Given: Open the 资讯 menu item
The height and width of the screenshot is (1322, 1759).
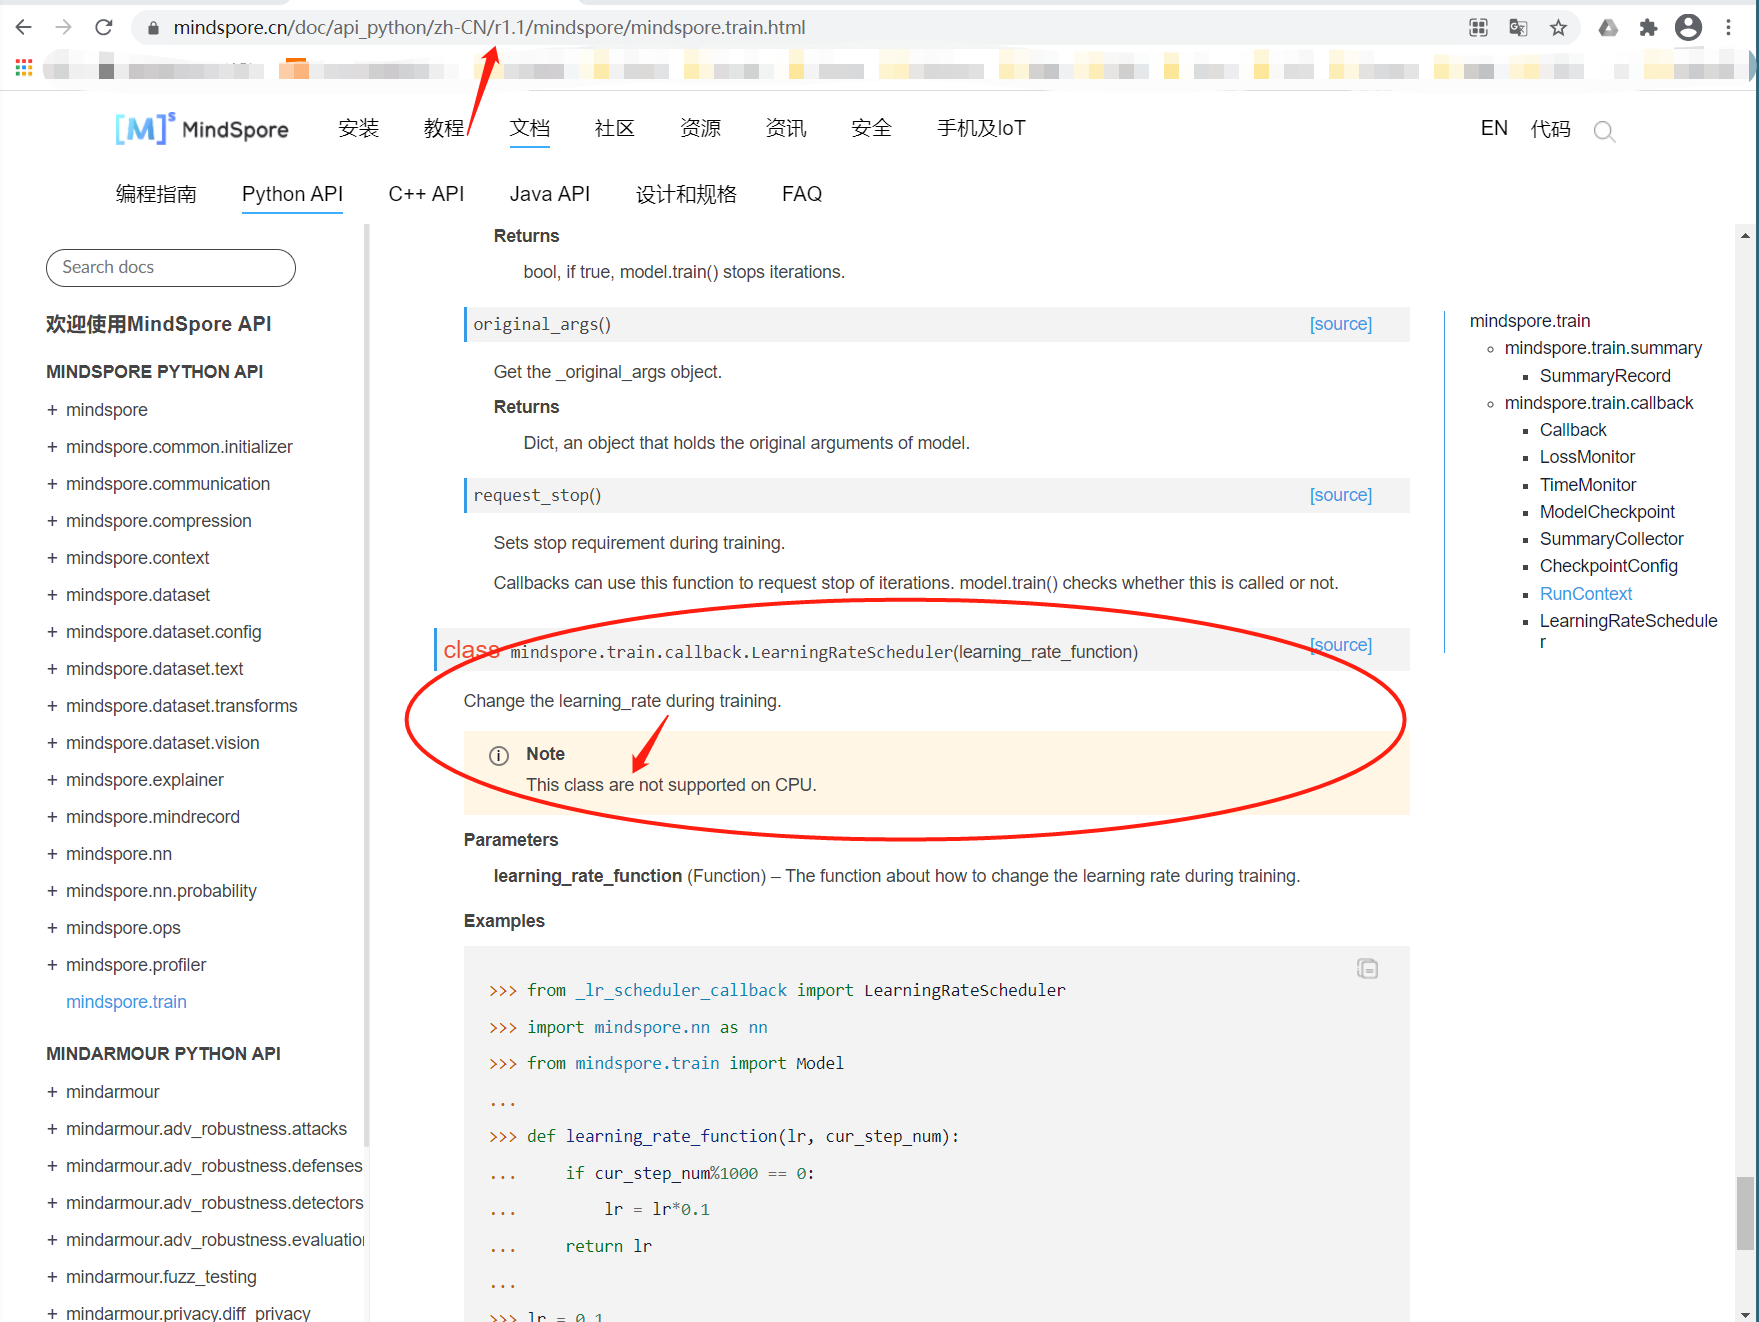Looking at the screenshot, I should coord(786,128).
